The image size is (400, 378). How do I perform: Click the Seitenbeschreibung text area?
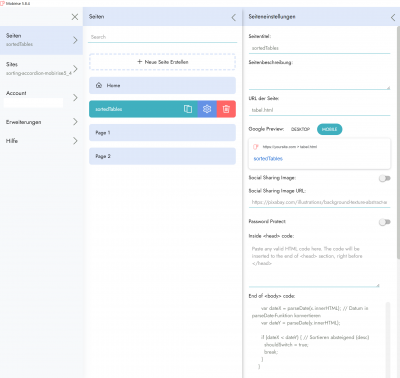point(319,78)
